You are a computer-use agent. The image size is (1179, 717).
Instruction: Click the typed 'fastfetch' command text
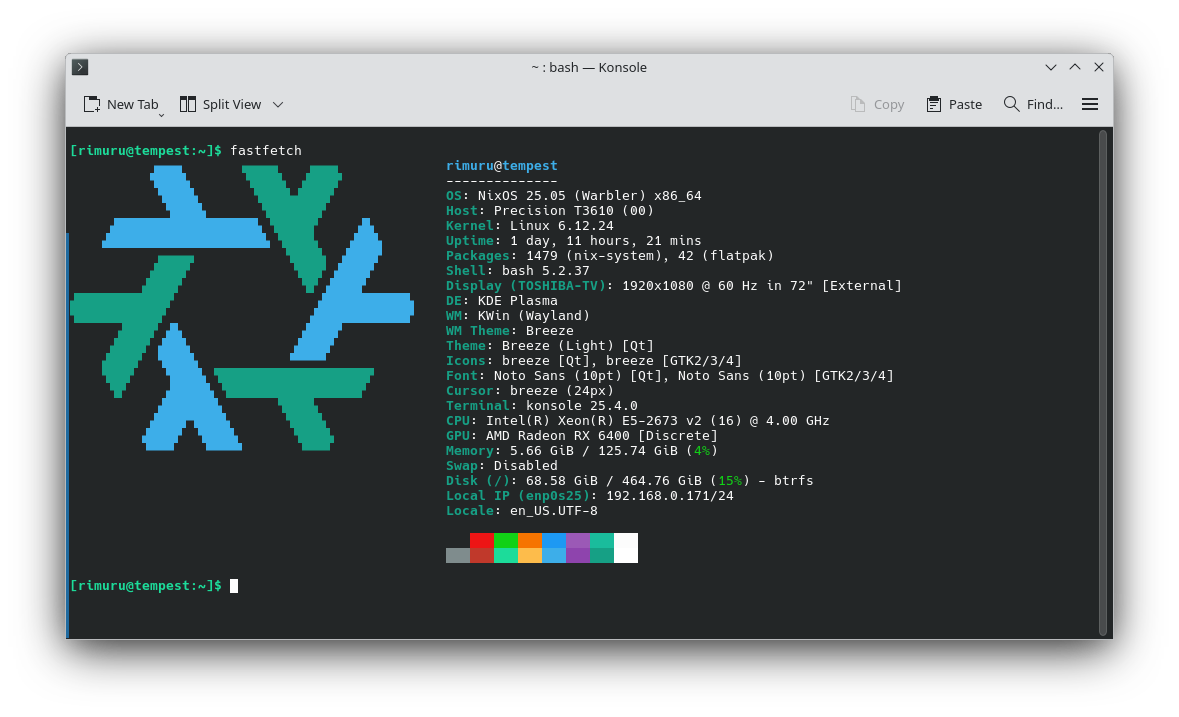pos(266,151)
